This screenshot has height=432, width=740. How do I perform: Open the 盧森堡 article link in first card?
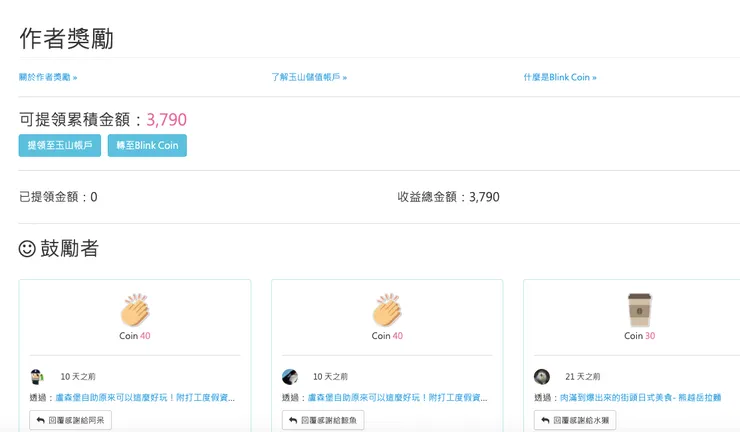tap(145, 398)
